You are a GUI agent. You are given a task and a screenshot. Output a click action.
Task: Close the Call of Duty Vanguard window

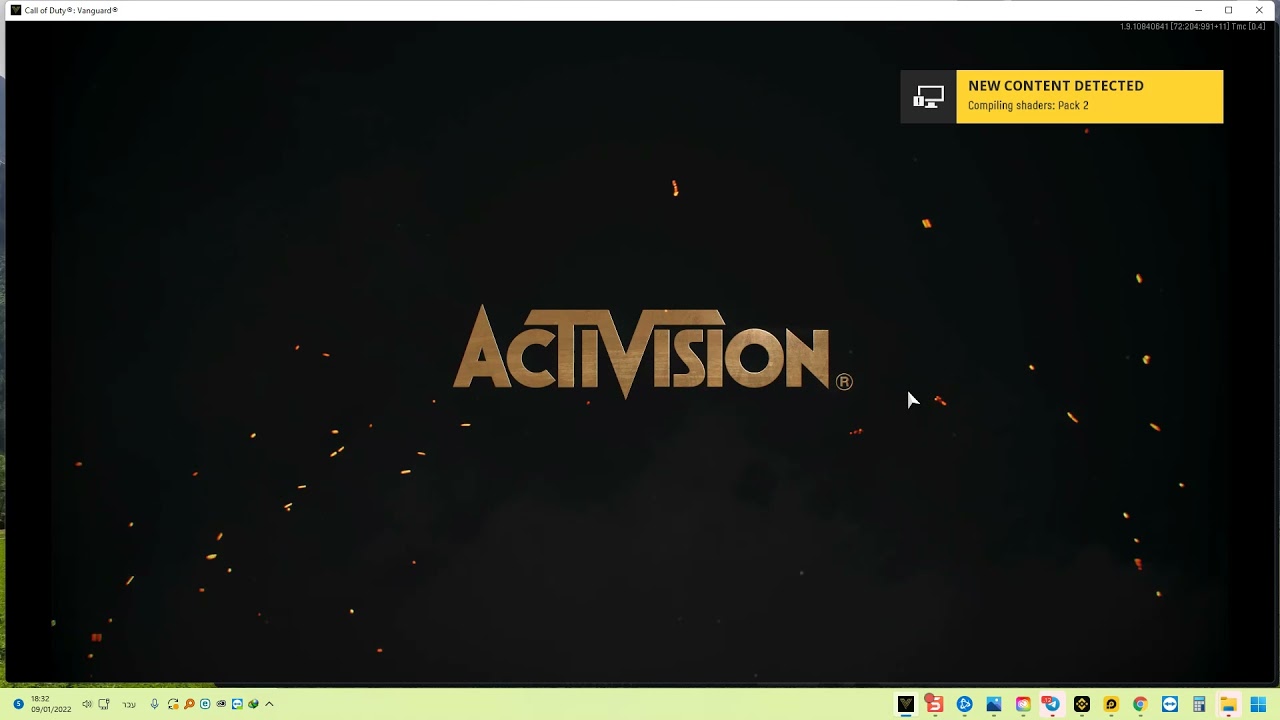[x=1259, y=10]
